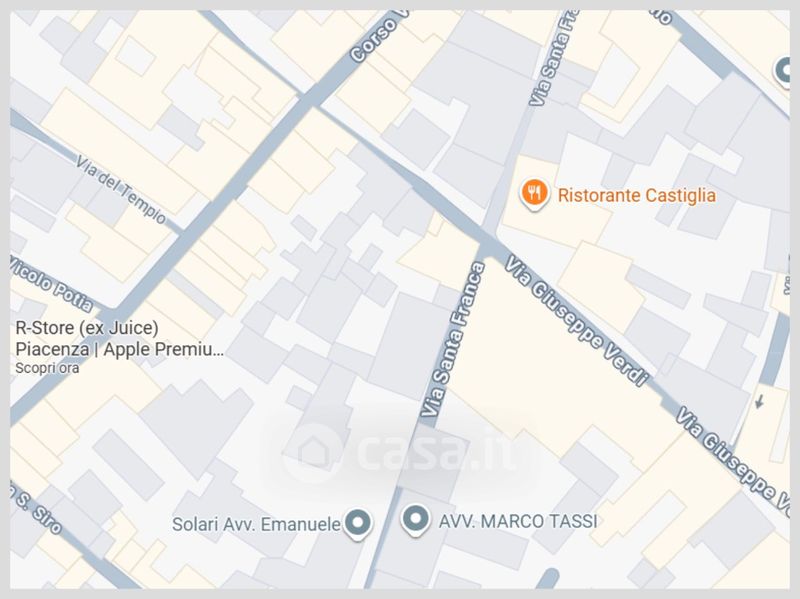The image size is (800, 599).
Task: Click the Scopri ora link
Action: 47,368
